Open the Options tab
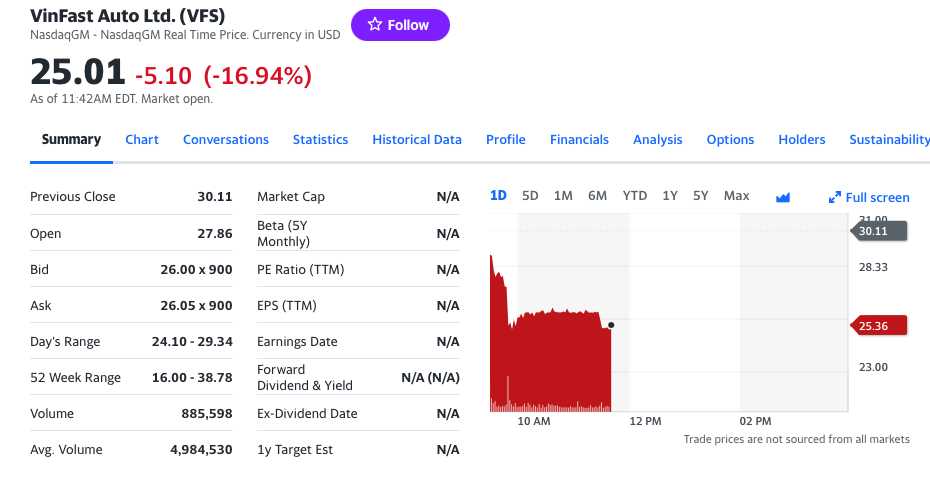Viewport: 930px width, 482px height. [730, 139]
